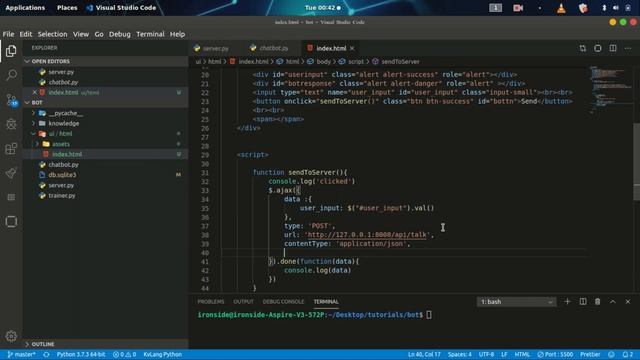Open the notifications bell in status bar
This screenshot has width=640, height=360.
(x=628, y=354)
